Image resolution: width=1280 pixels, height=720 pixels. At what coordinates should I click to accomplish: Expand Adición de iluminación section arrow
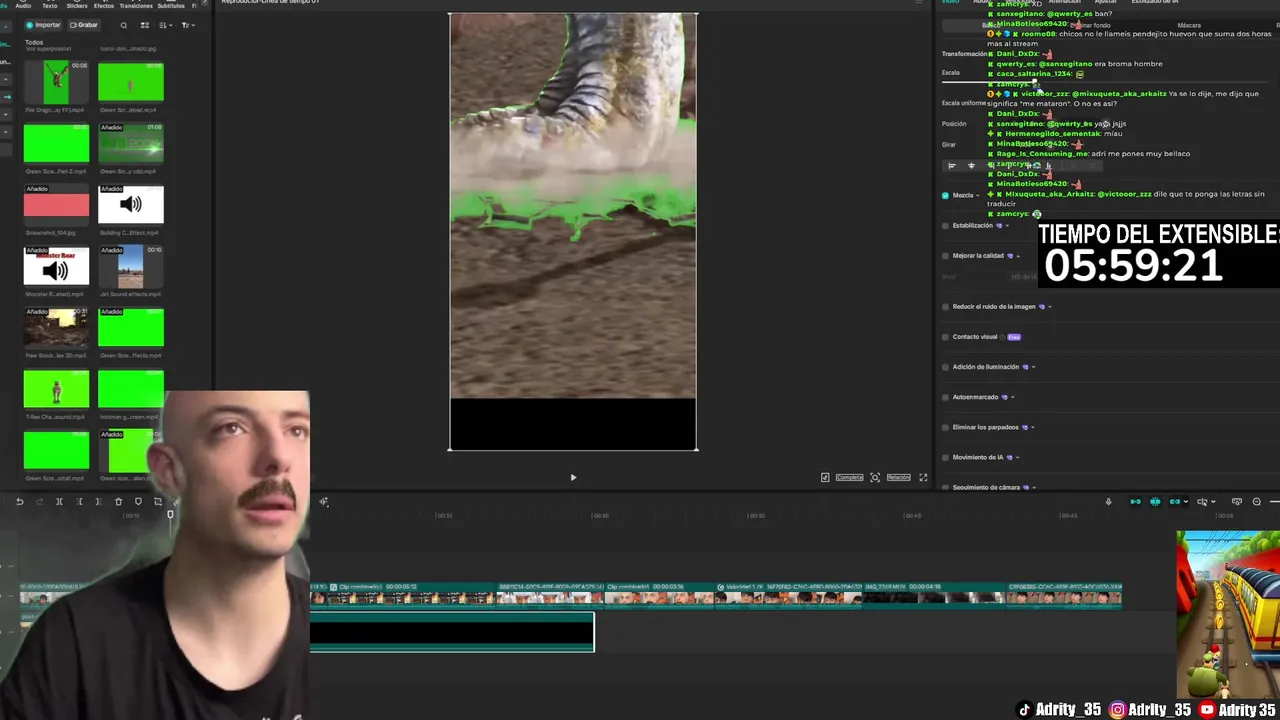pos(1033,367)
